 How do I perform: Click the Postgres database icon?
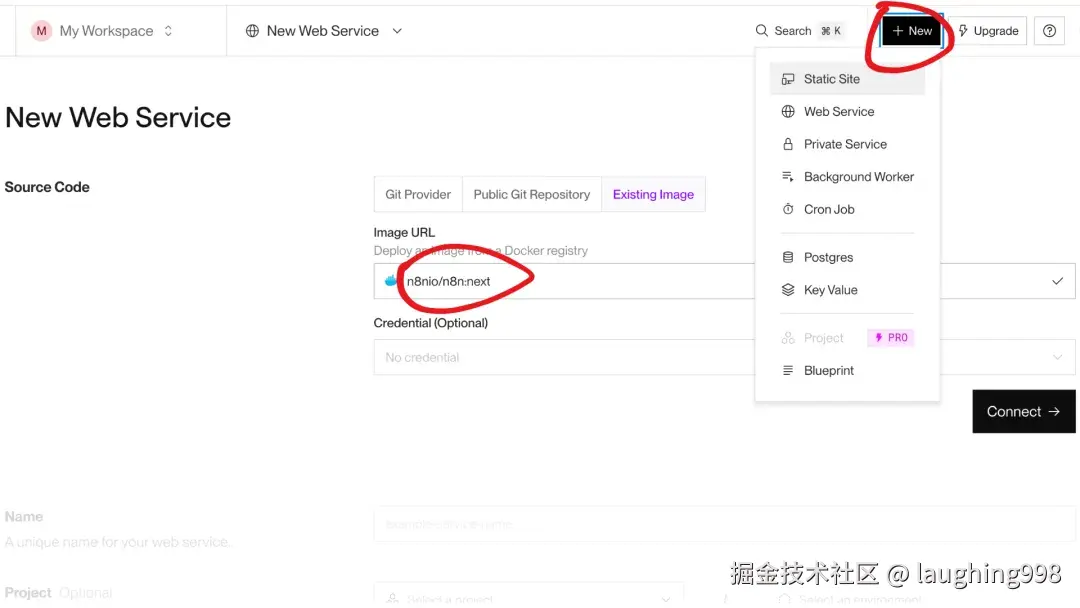788,258
